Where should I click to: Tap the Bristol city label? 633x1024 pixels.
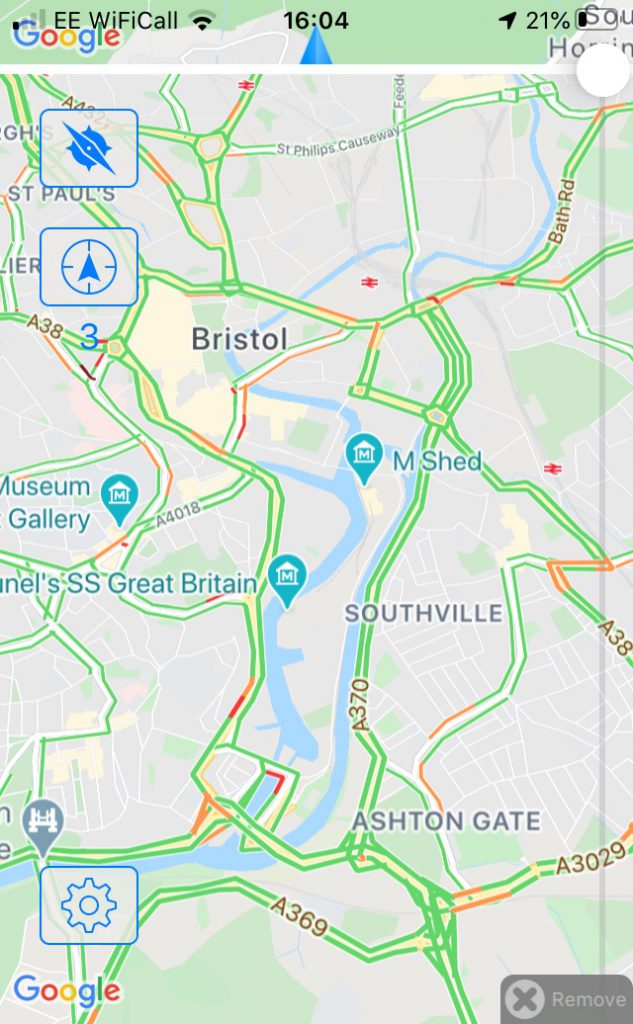coord(240,339)
